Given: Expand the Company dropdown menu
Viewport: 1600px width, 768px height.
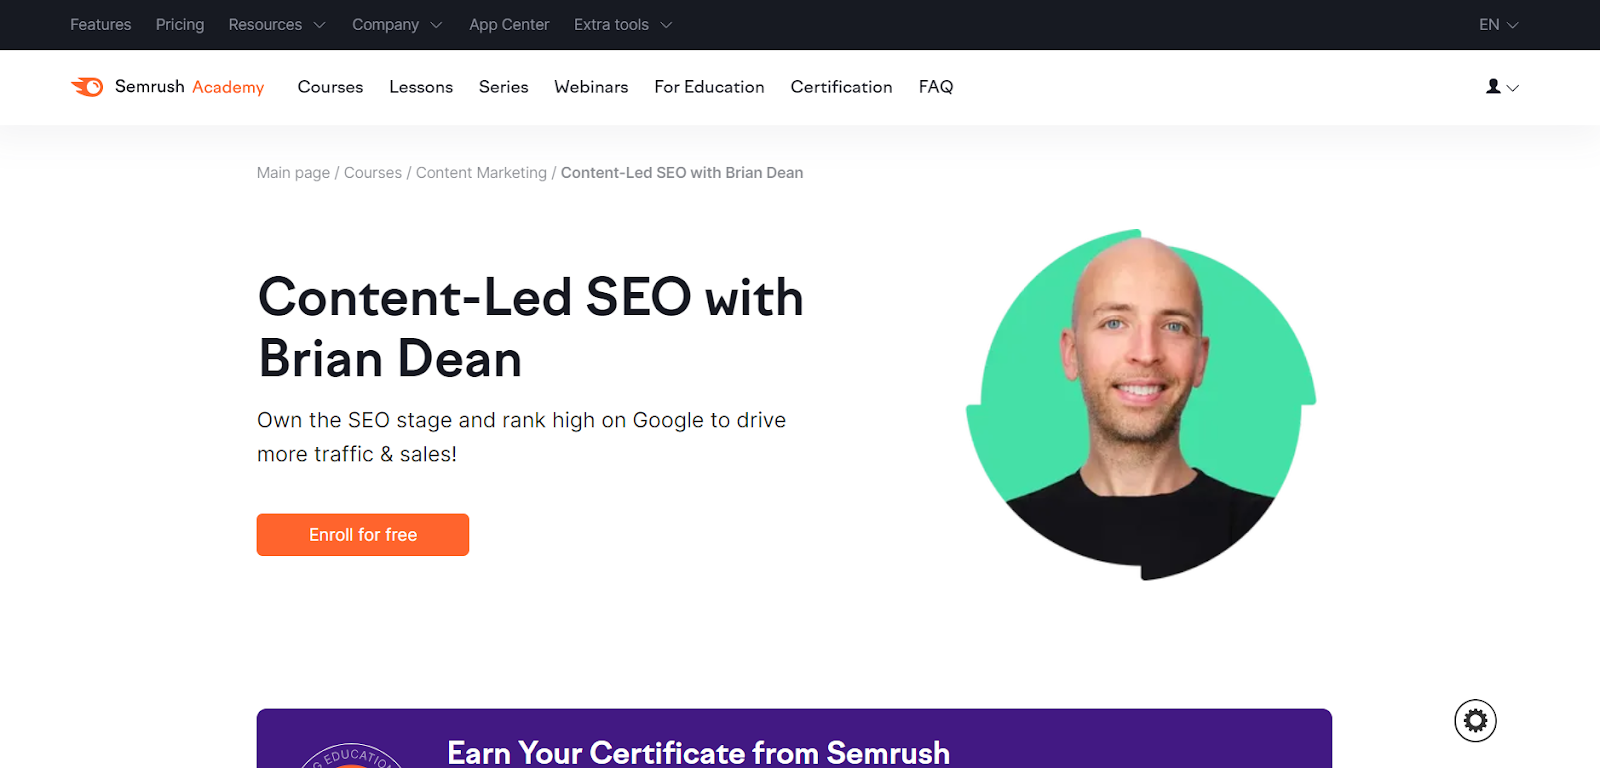Looking at the screenshot, I should 397,25.
